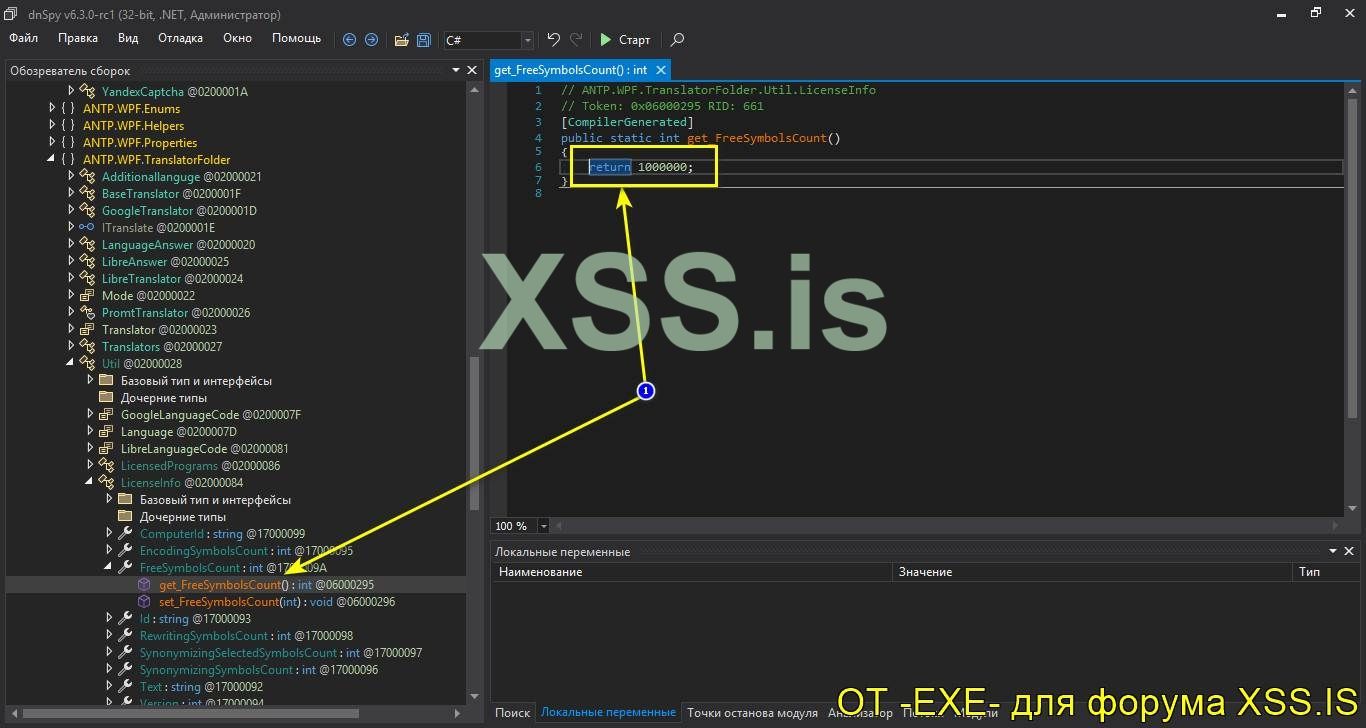Image resolution: width=1366 pixels, height=728 pixels.
Task: Open the Отладка menu
Action: click(180, 38)
